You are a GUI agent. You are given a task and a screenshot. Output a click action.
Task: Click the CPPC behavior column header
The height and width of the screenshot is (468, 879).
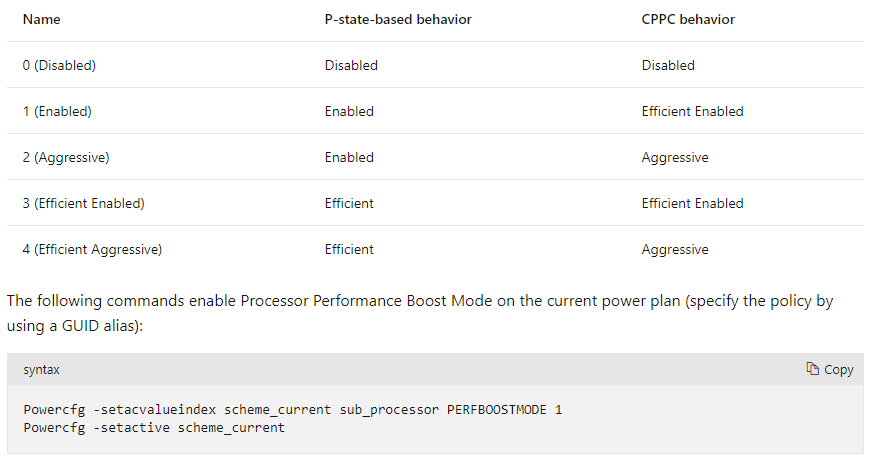coord(688,19)
